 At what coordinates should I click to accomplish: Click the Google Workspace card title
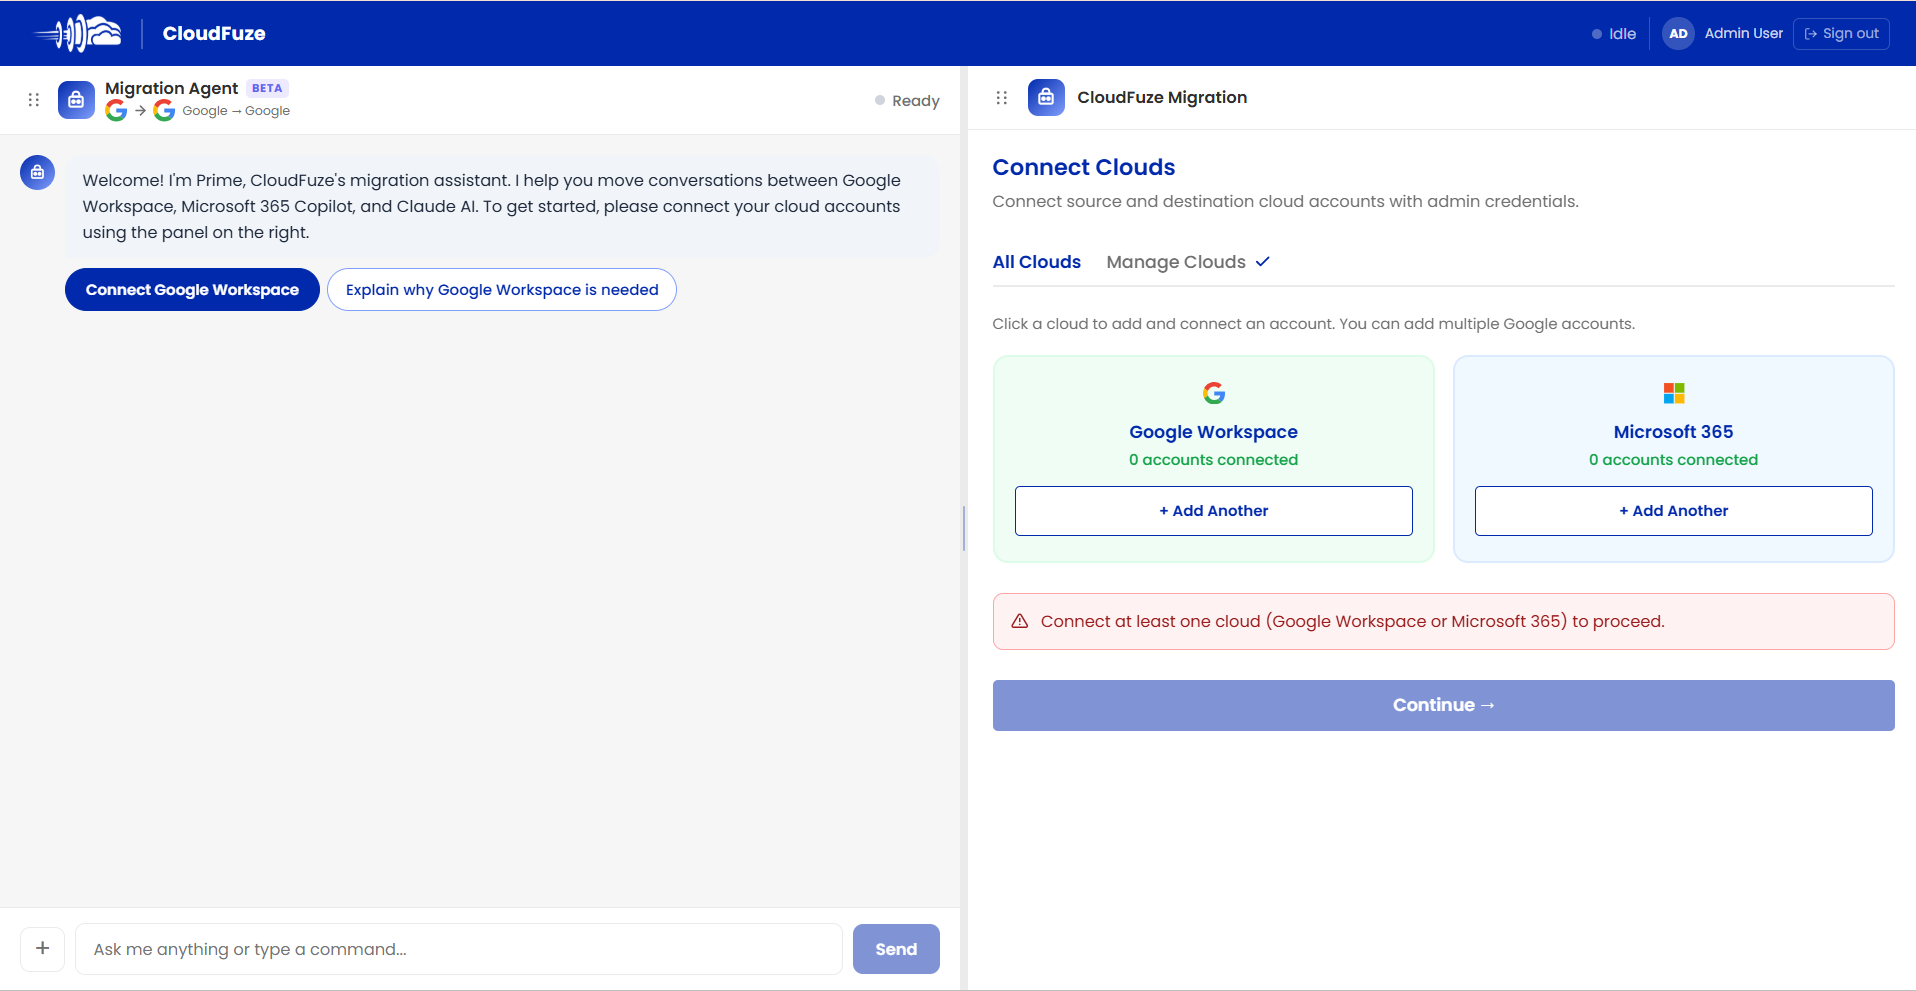pos(1214,432)
